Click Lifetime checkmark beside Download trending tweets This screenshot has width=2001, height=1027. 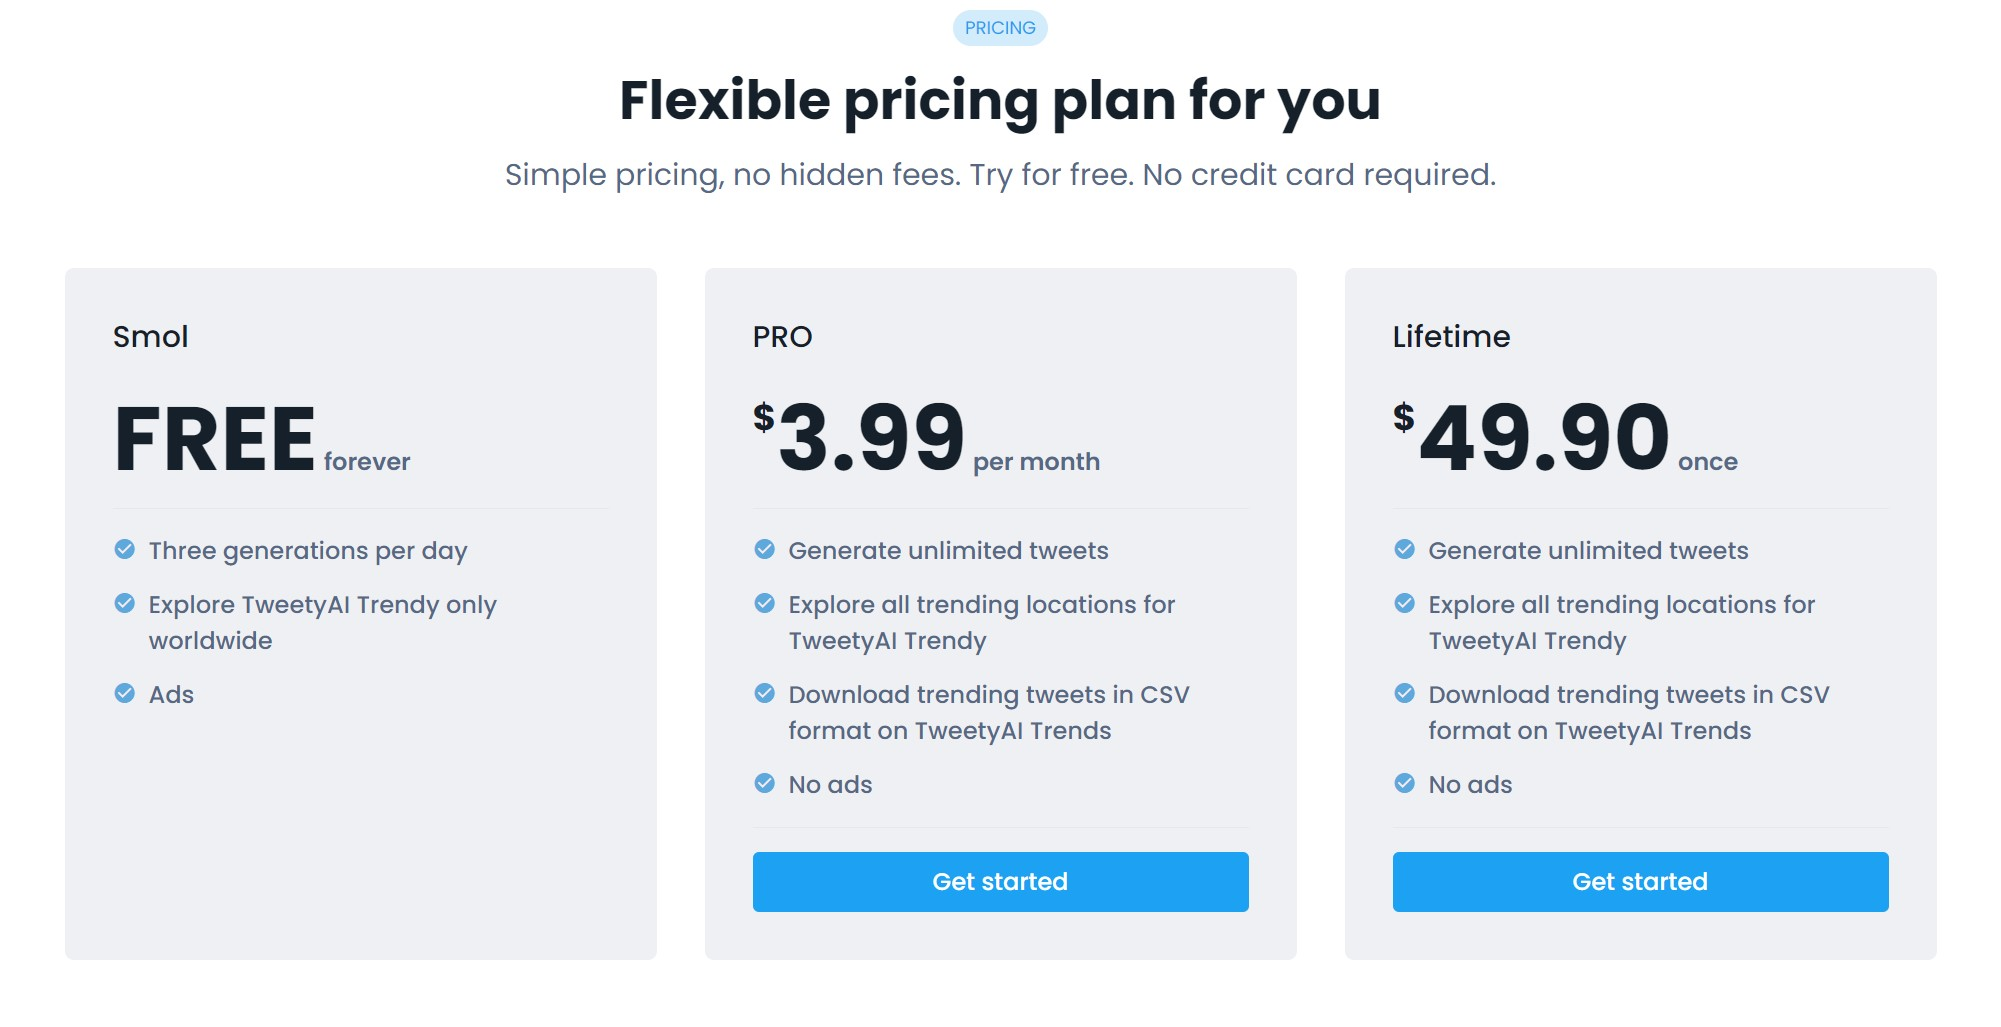1405,693
